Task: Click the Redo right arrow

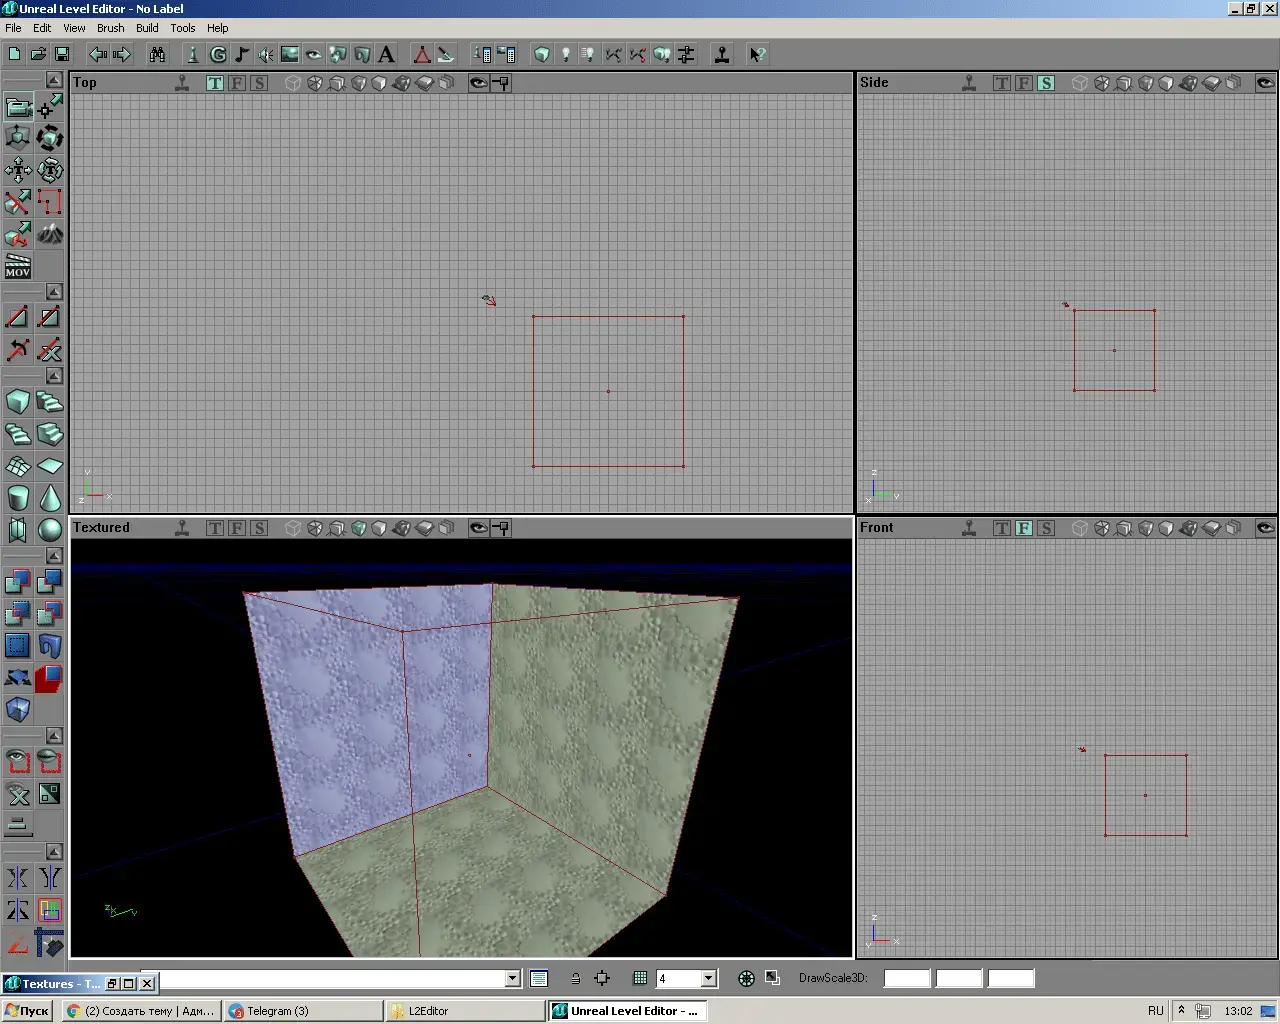Action: [122, 54]
